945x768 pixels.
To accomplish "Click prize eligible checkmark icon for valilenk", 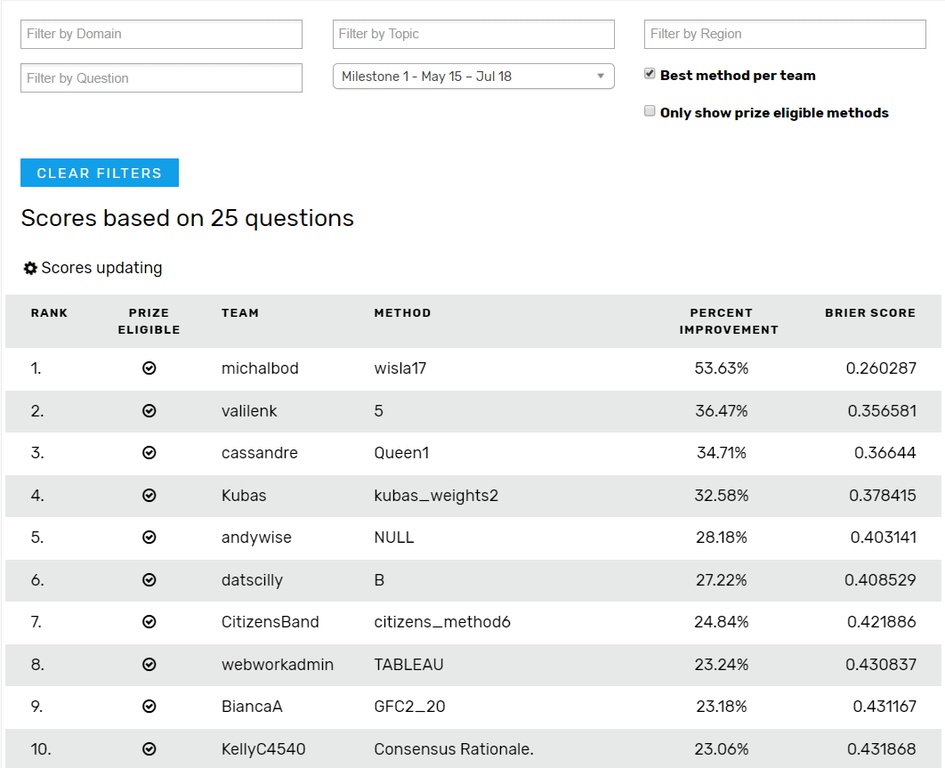I will pyautogui.click(x=149, y=410).
